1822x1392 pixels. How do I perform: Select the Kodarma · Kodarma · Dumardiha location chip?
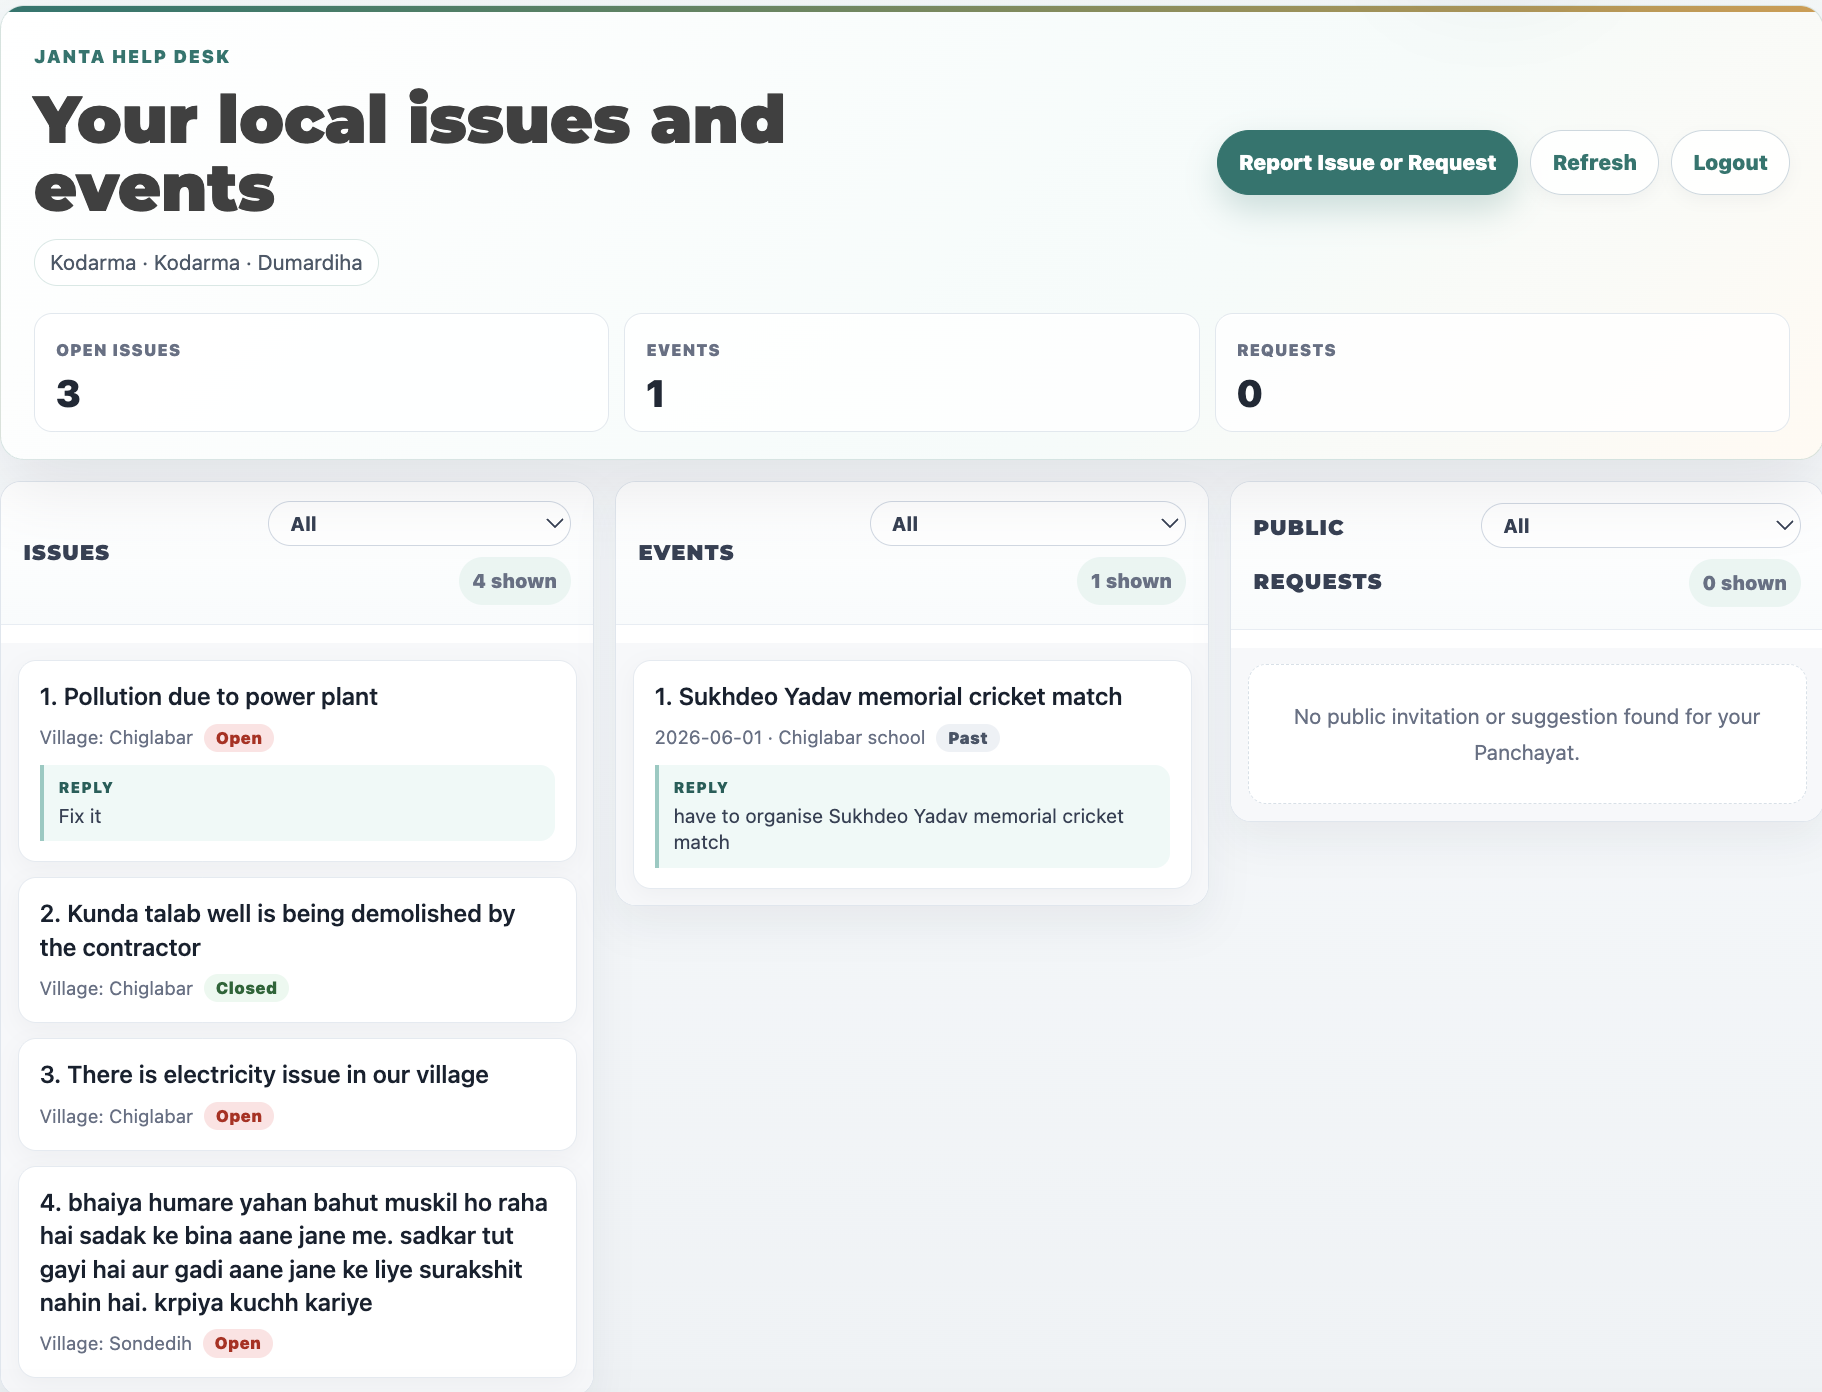click(206, 263)
